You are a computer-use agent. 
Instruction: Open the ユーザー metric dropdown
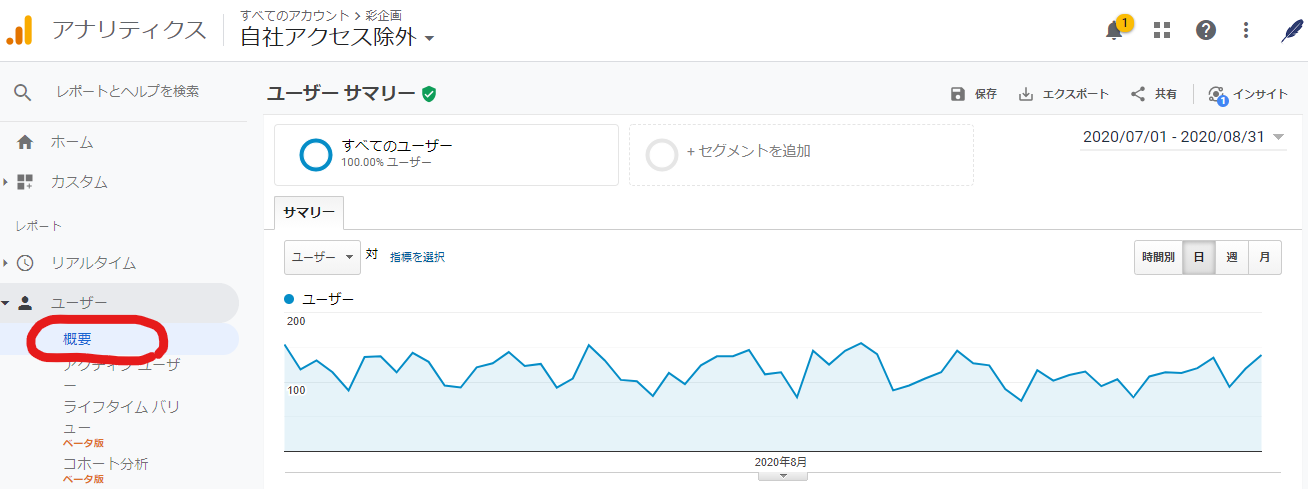click(322, 257)
